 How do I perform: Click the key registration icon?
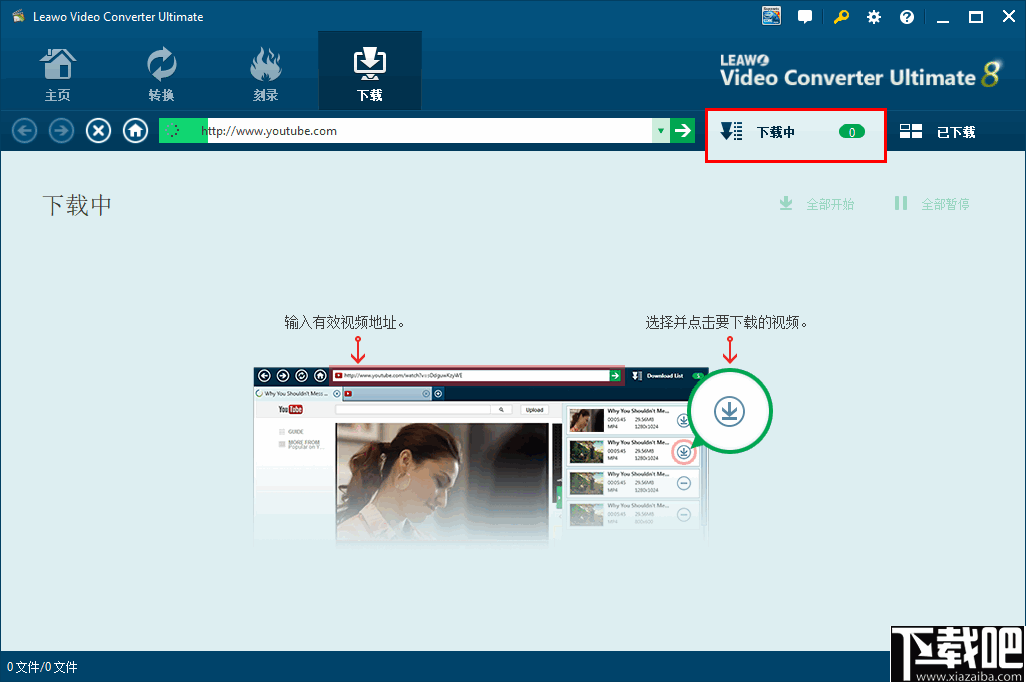(x=841, y=16)
